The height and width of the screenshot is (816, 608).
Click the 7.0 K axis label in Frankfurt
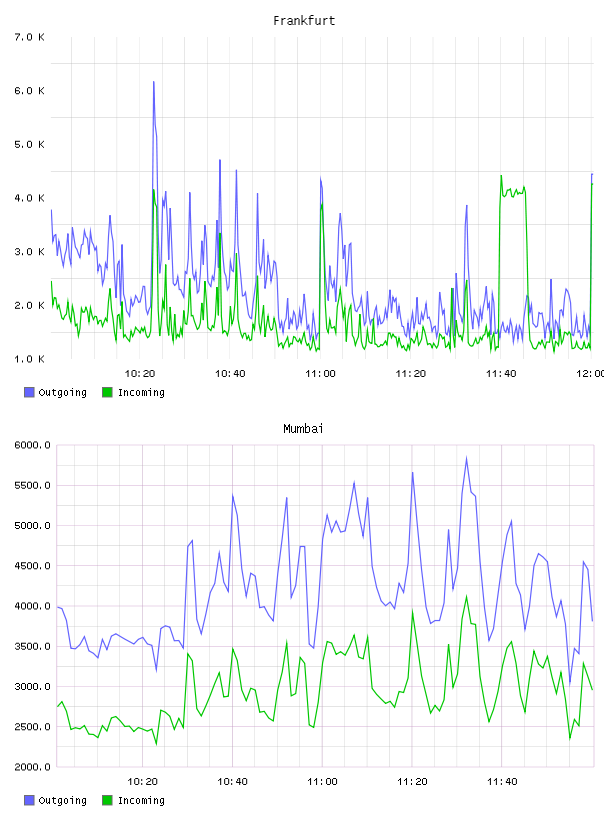pyautogui.click(x=30, y=37)
